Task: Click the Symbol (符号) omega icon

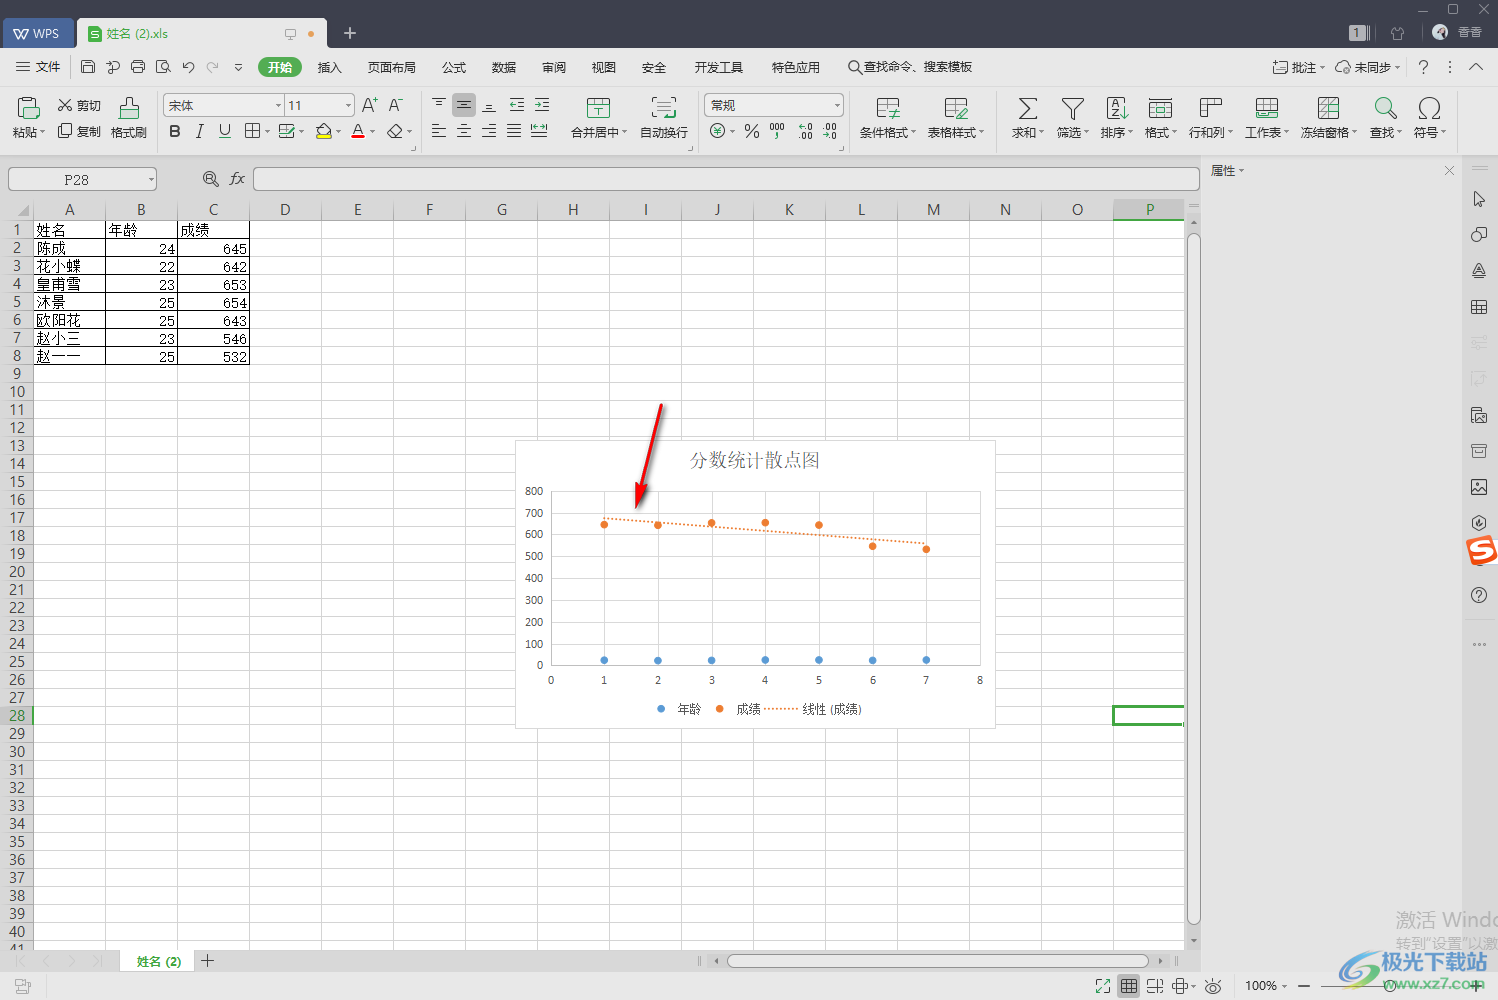Action: coord(1430,108)
